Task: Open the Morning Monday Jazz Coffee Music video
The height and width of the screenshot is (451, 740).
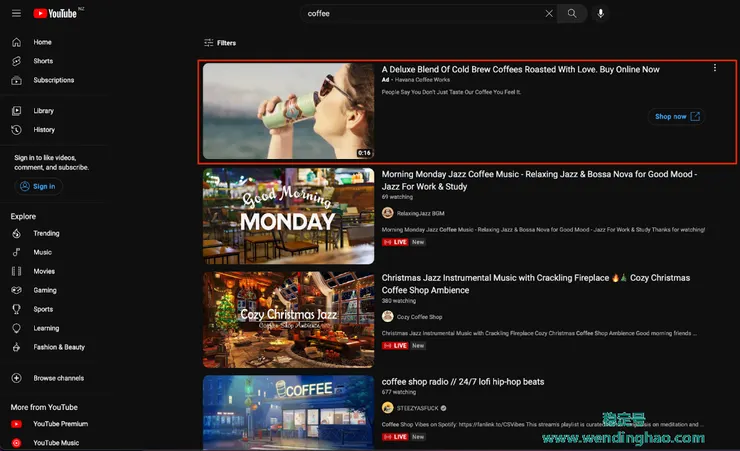Action: [x=538, y=179]
